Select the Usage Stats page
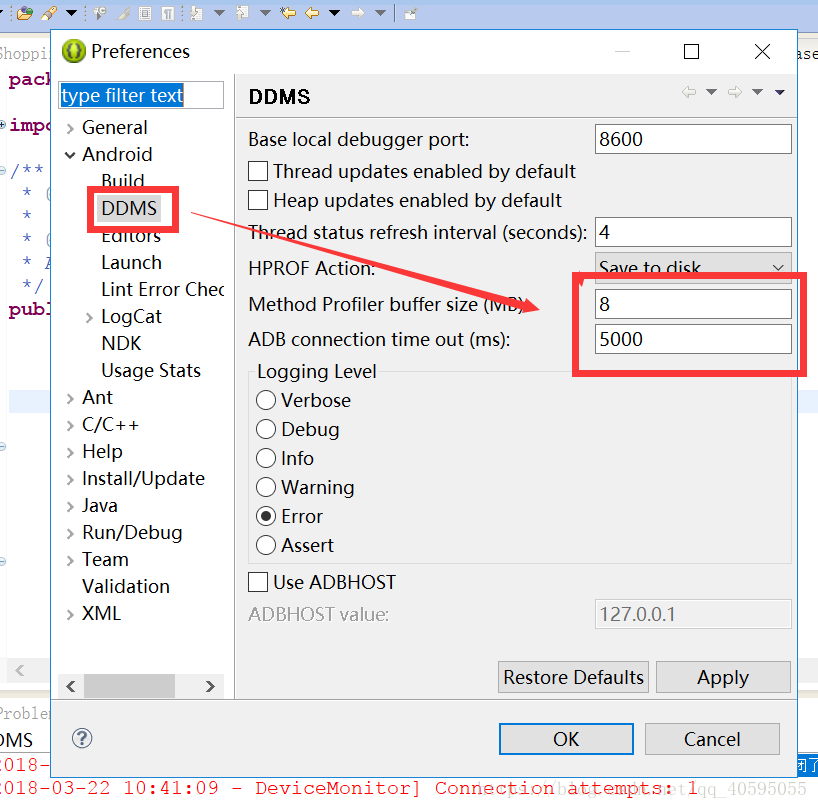This screenshot has width=818, height=809. 151,370
